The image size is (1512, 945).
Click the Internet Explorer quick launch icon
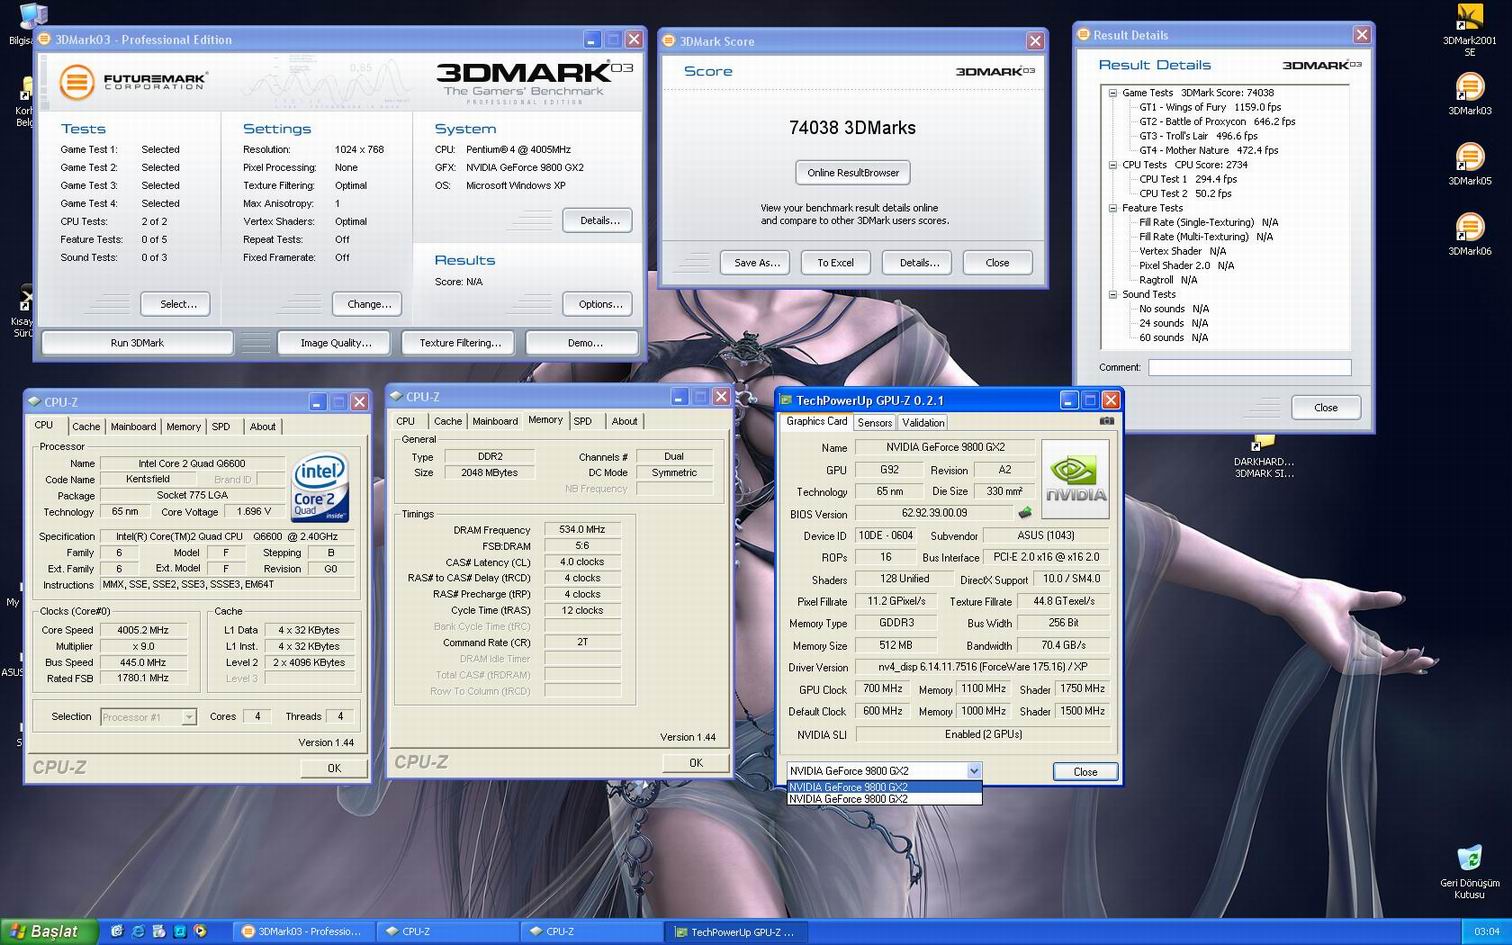click(x=138, y=931)
